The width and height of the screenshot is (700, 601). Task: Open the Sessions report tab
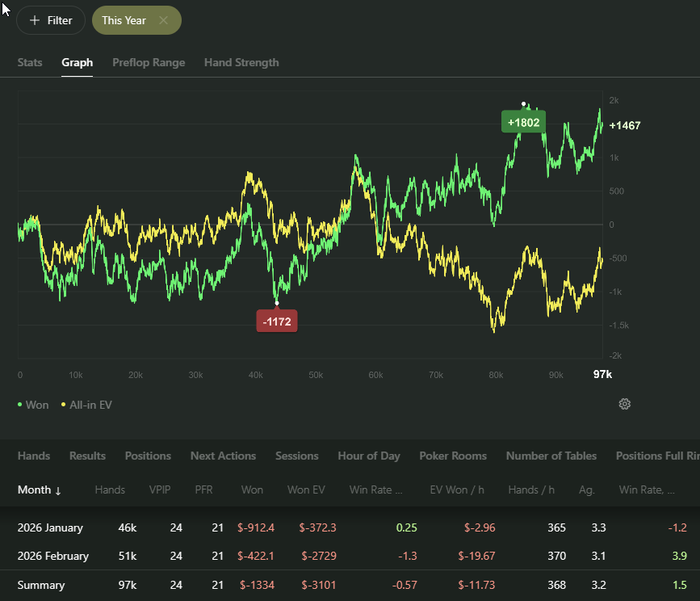coord(297,456)
